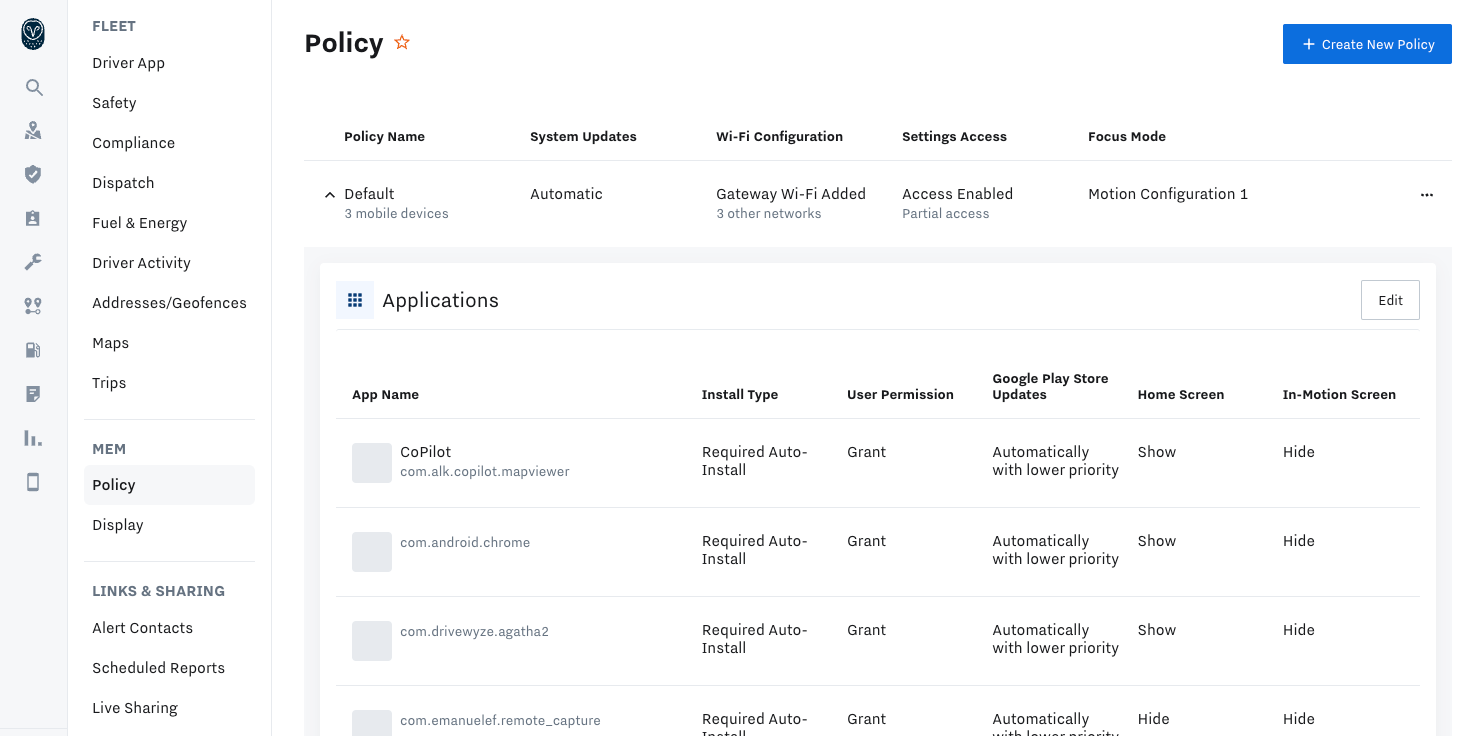Click the Applications grid icon
The image size is (1481, 736).
click(x=355, y=299)
